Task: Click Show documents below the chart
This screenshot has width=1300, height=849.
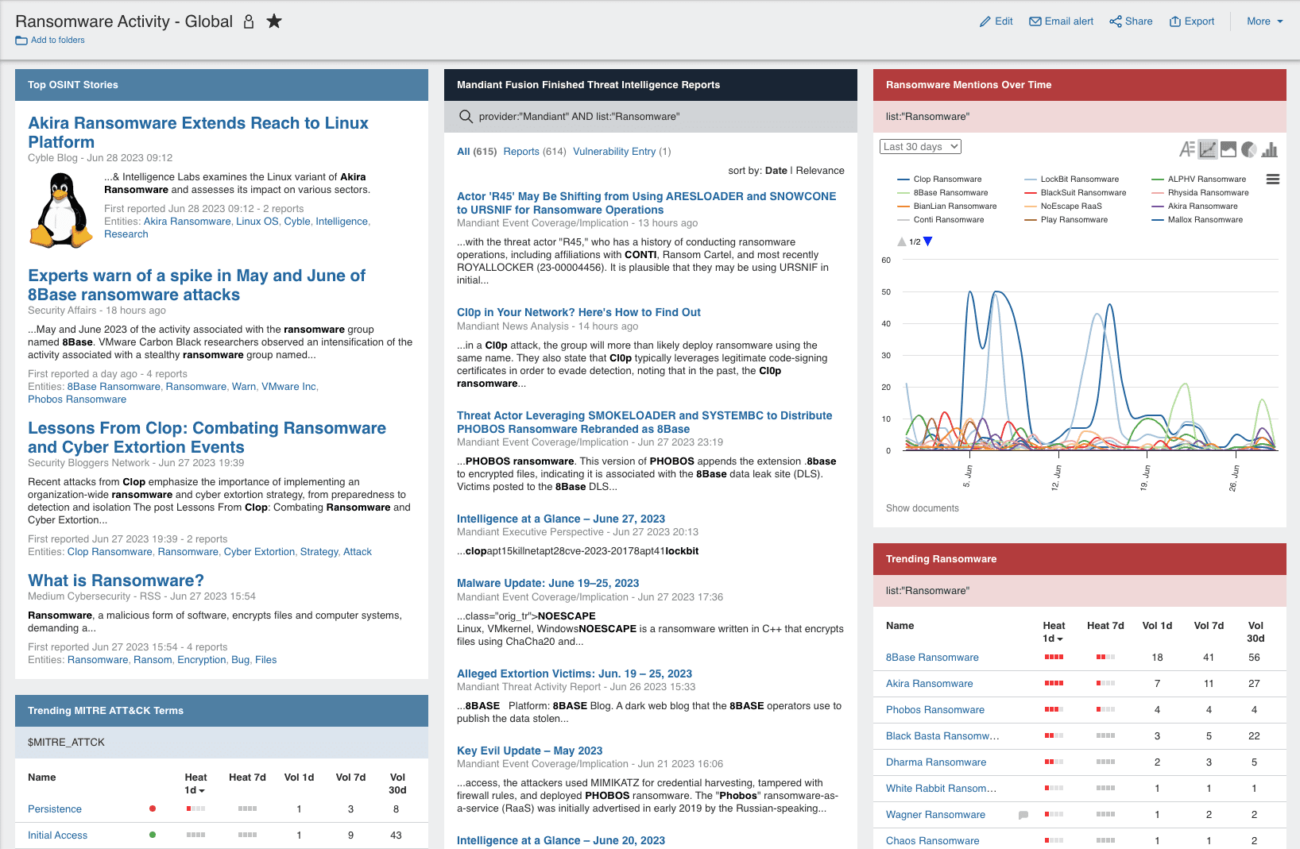Action: [x=922, y=508]
